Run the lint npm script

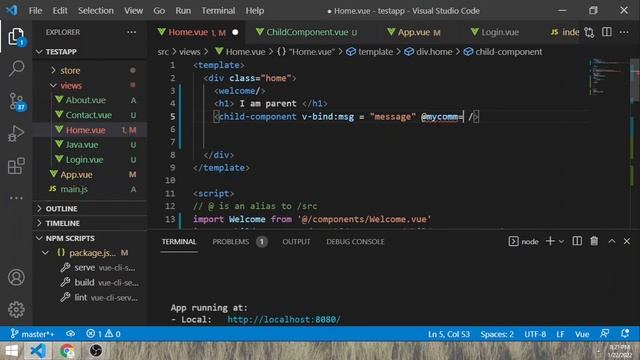[89, 298]
